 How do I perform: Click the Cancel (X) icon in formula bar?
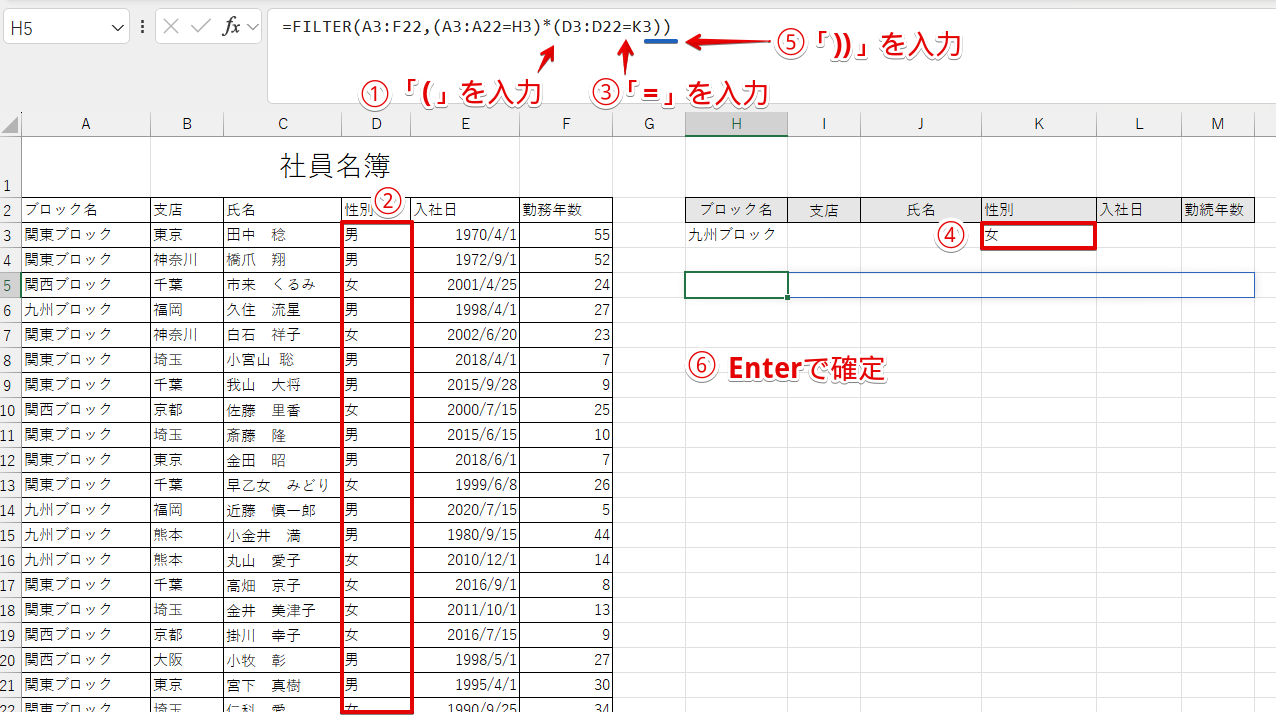(x=171, y=27)
